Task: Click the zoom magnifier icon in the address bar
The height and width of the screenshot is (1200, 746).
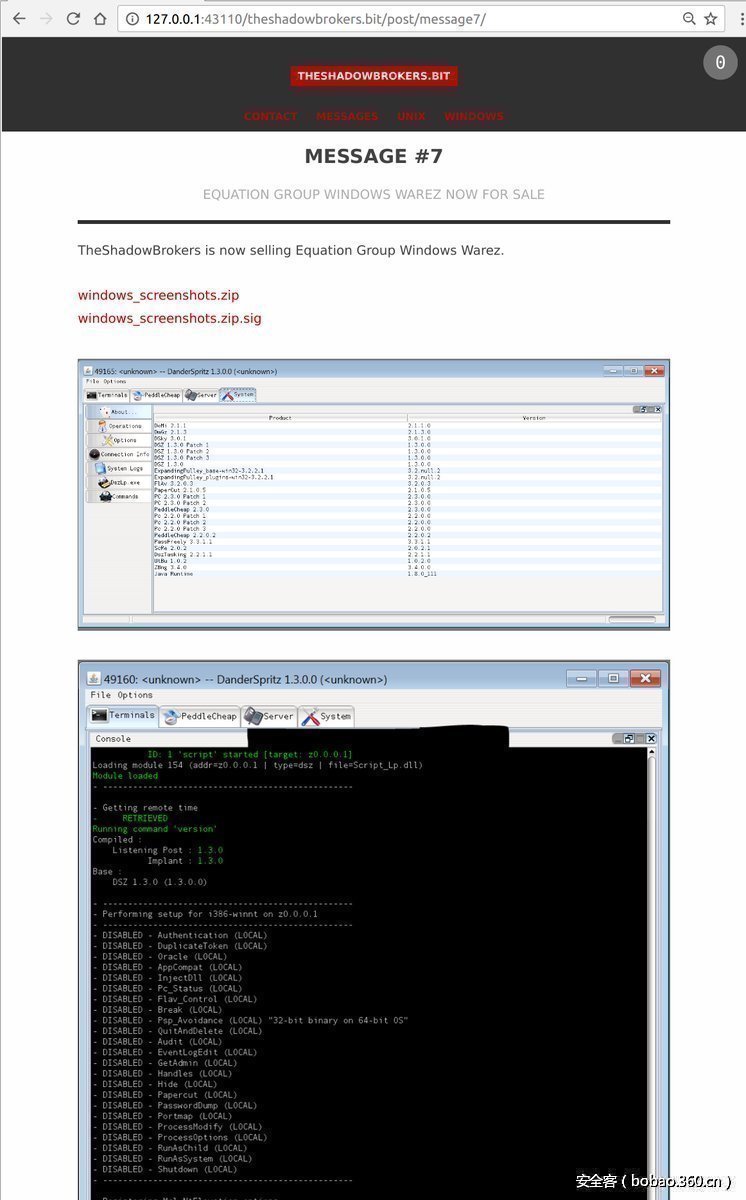Action: click(x=689, y=18)
